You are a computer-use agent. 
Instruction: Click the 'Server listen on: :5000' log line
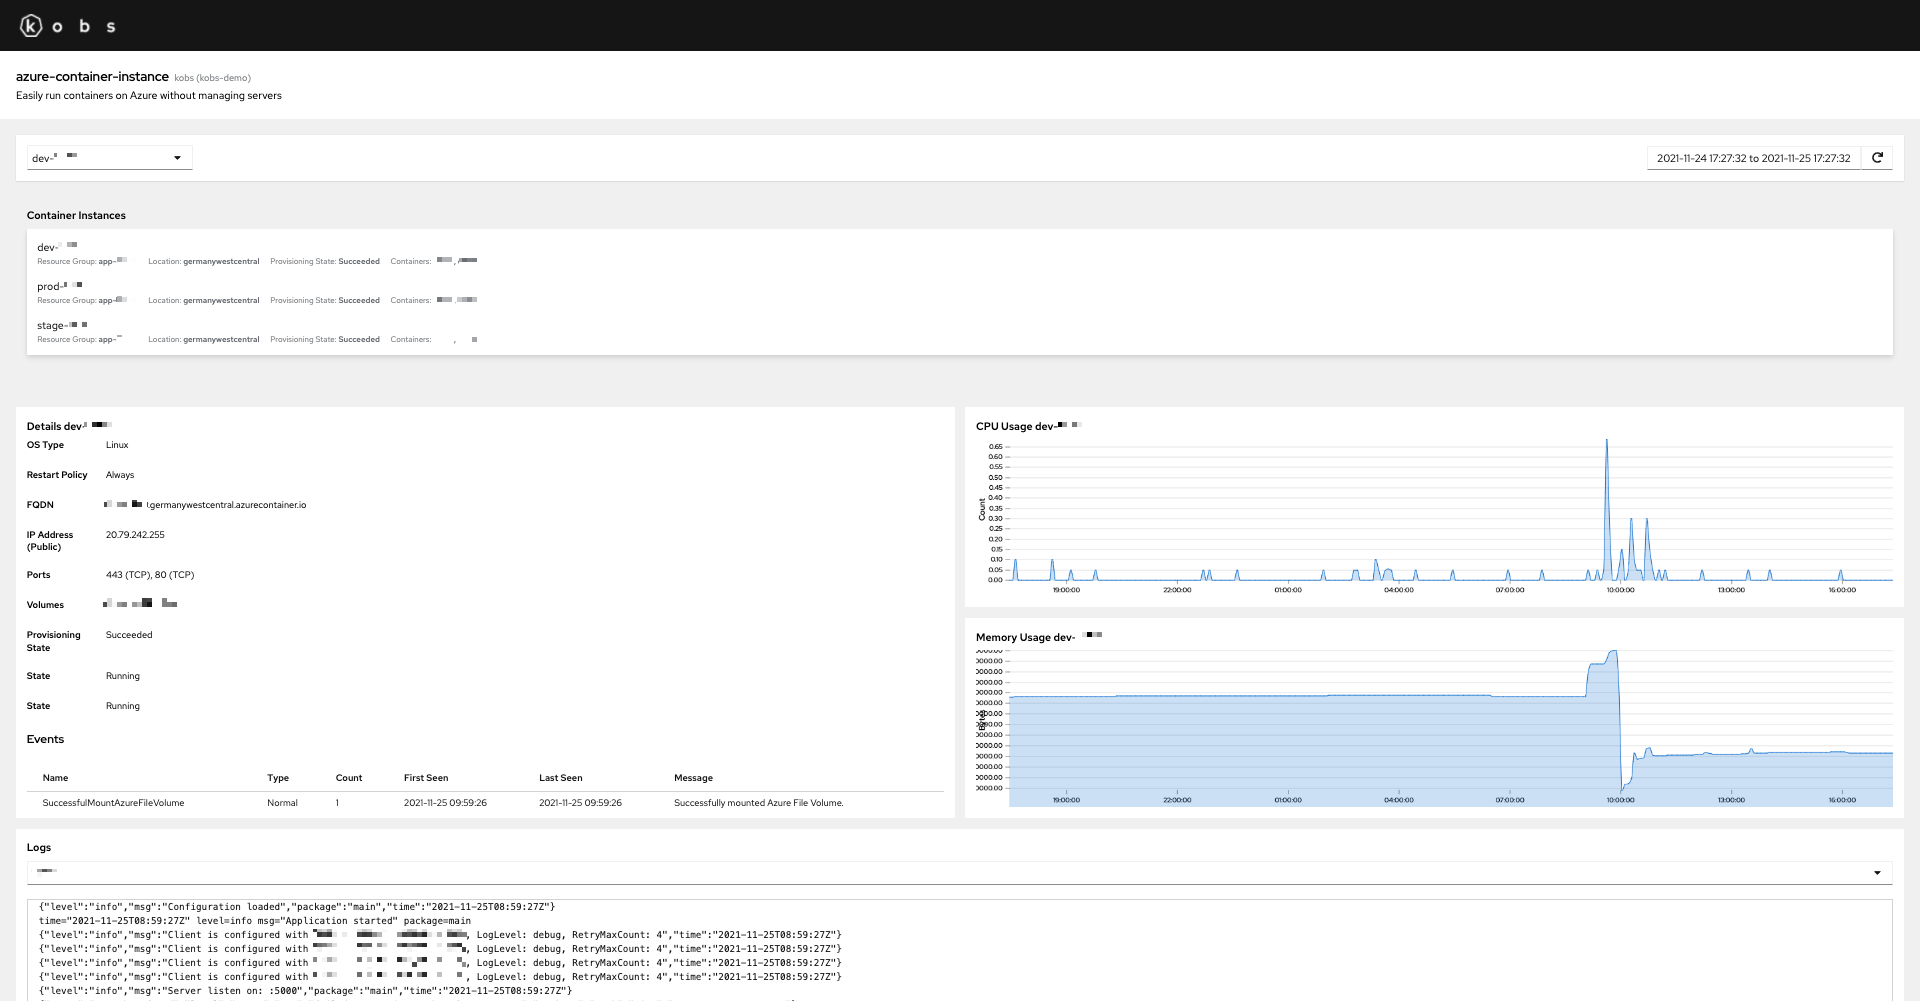[x=305, y=991]
